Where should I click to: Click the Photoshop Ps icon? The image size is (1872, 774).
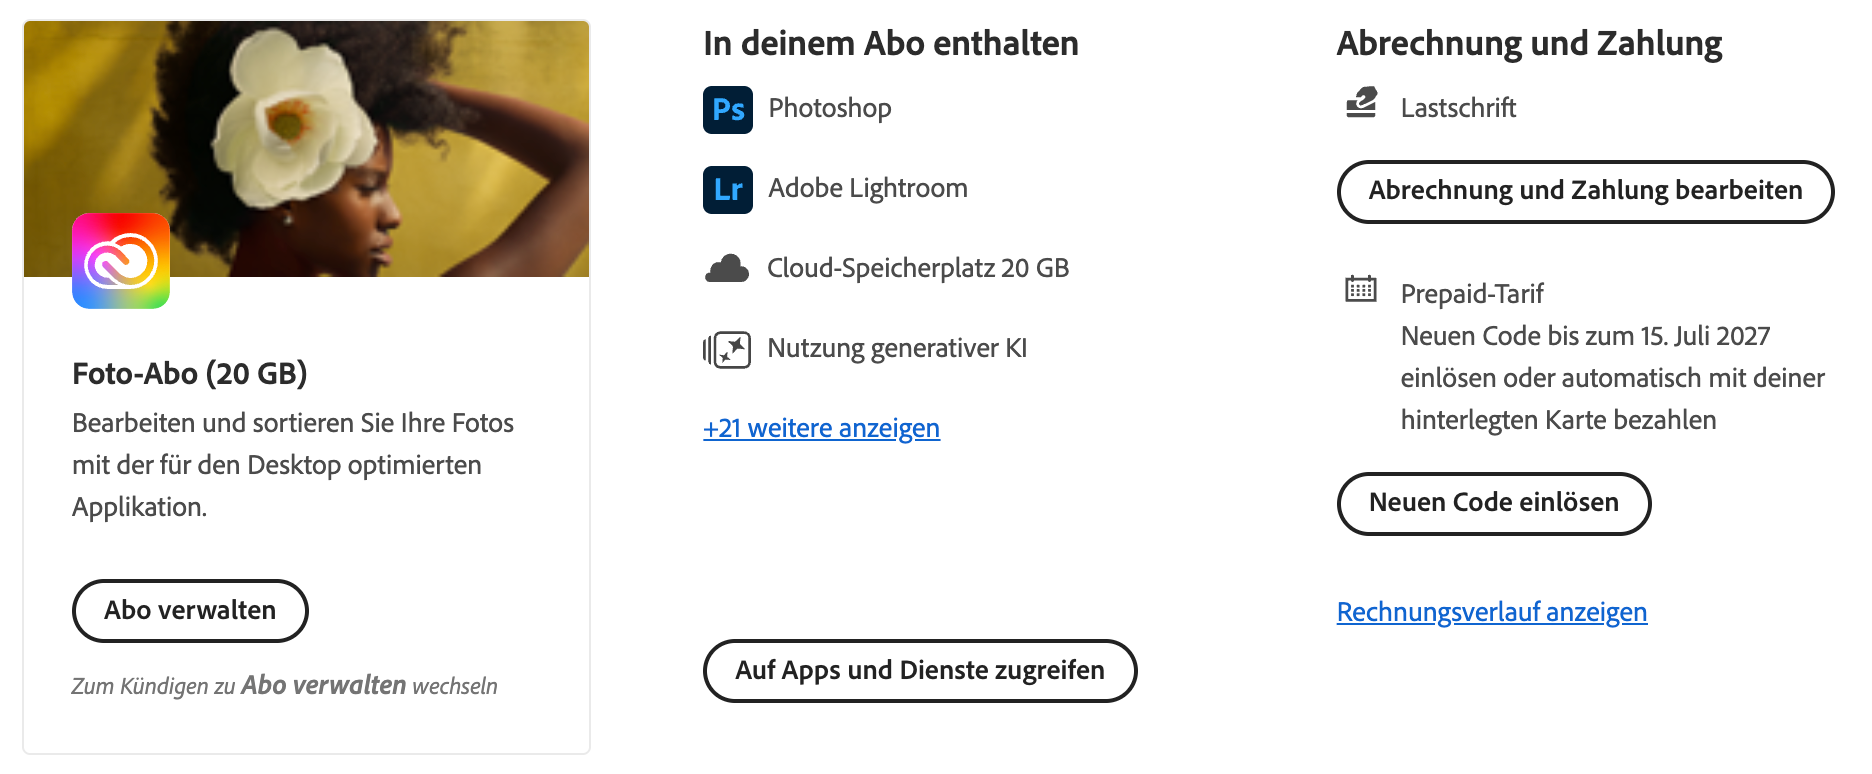(727, 109)
